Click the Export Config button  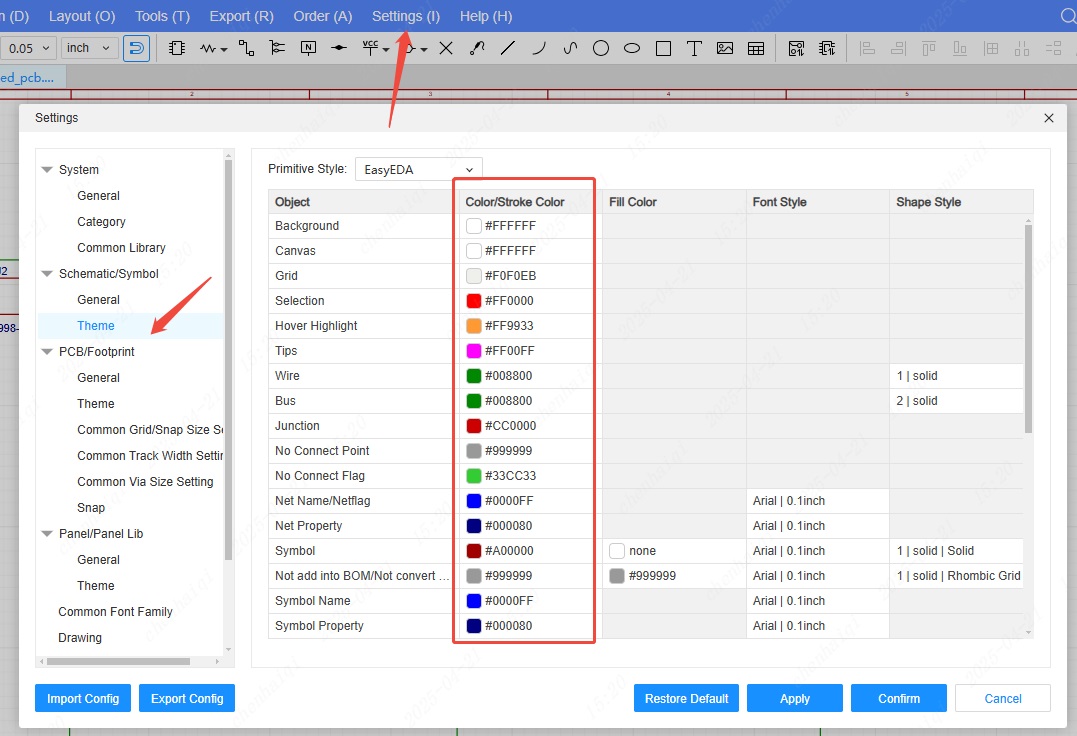coord(187,698)
